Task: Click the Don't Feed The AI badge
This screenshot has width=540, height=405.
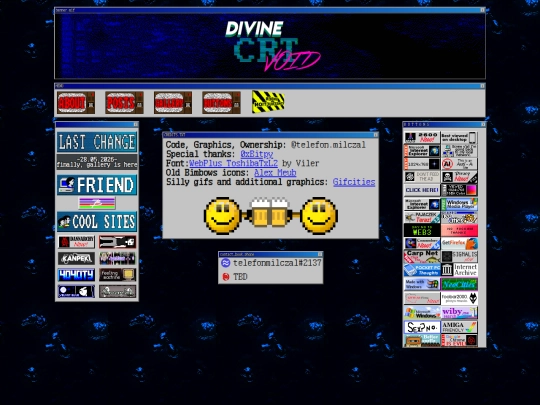Action: tap(422, 177)
